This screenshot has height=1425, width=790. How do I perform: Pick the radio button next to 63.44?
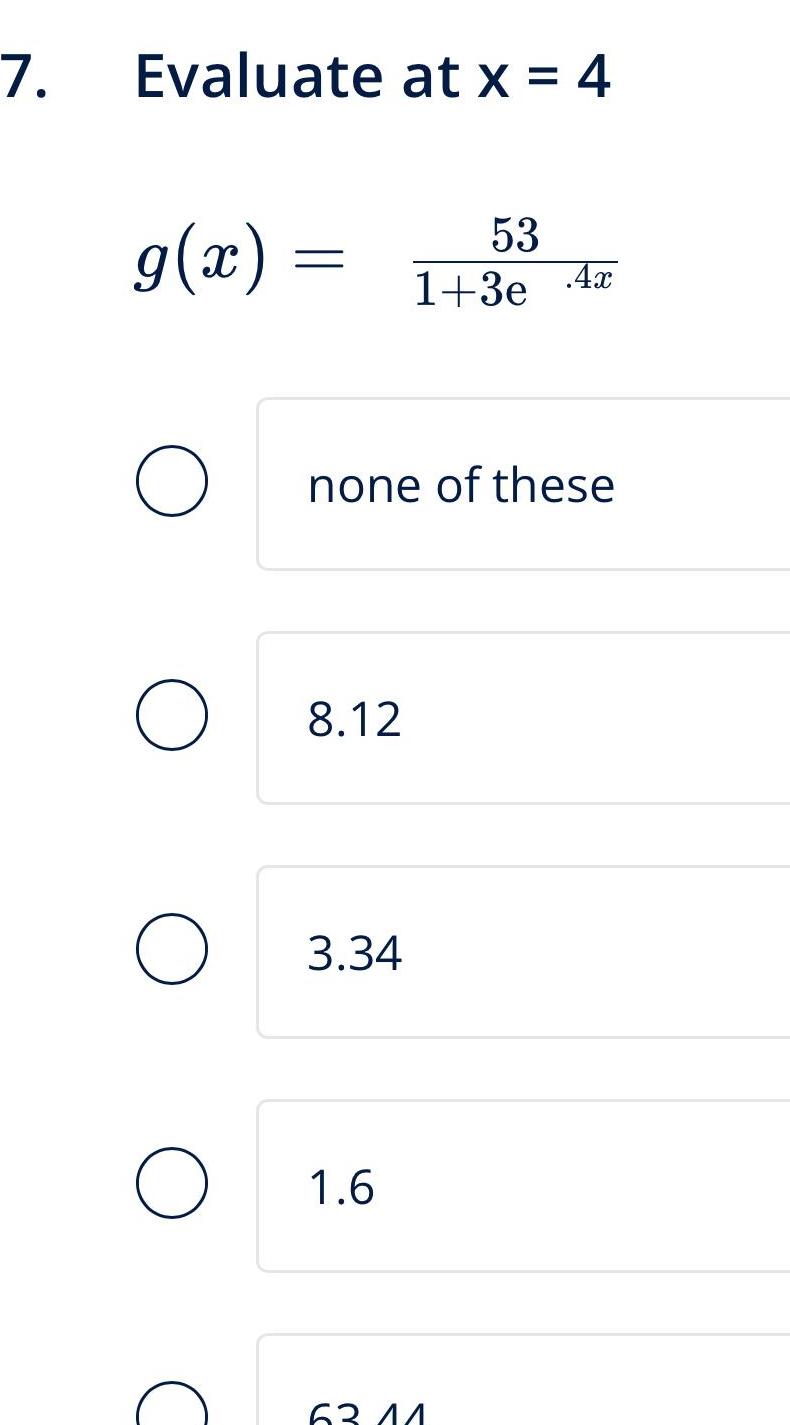[x=173, y=1410]
